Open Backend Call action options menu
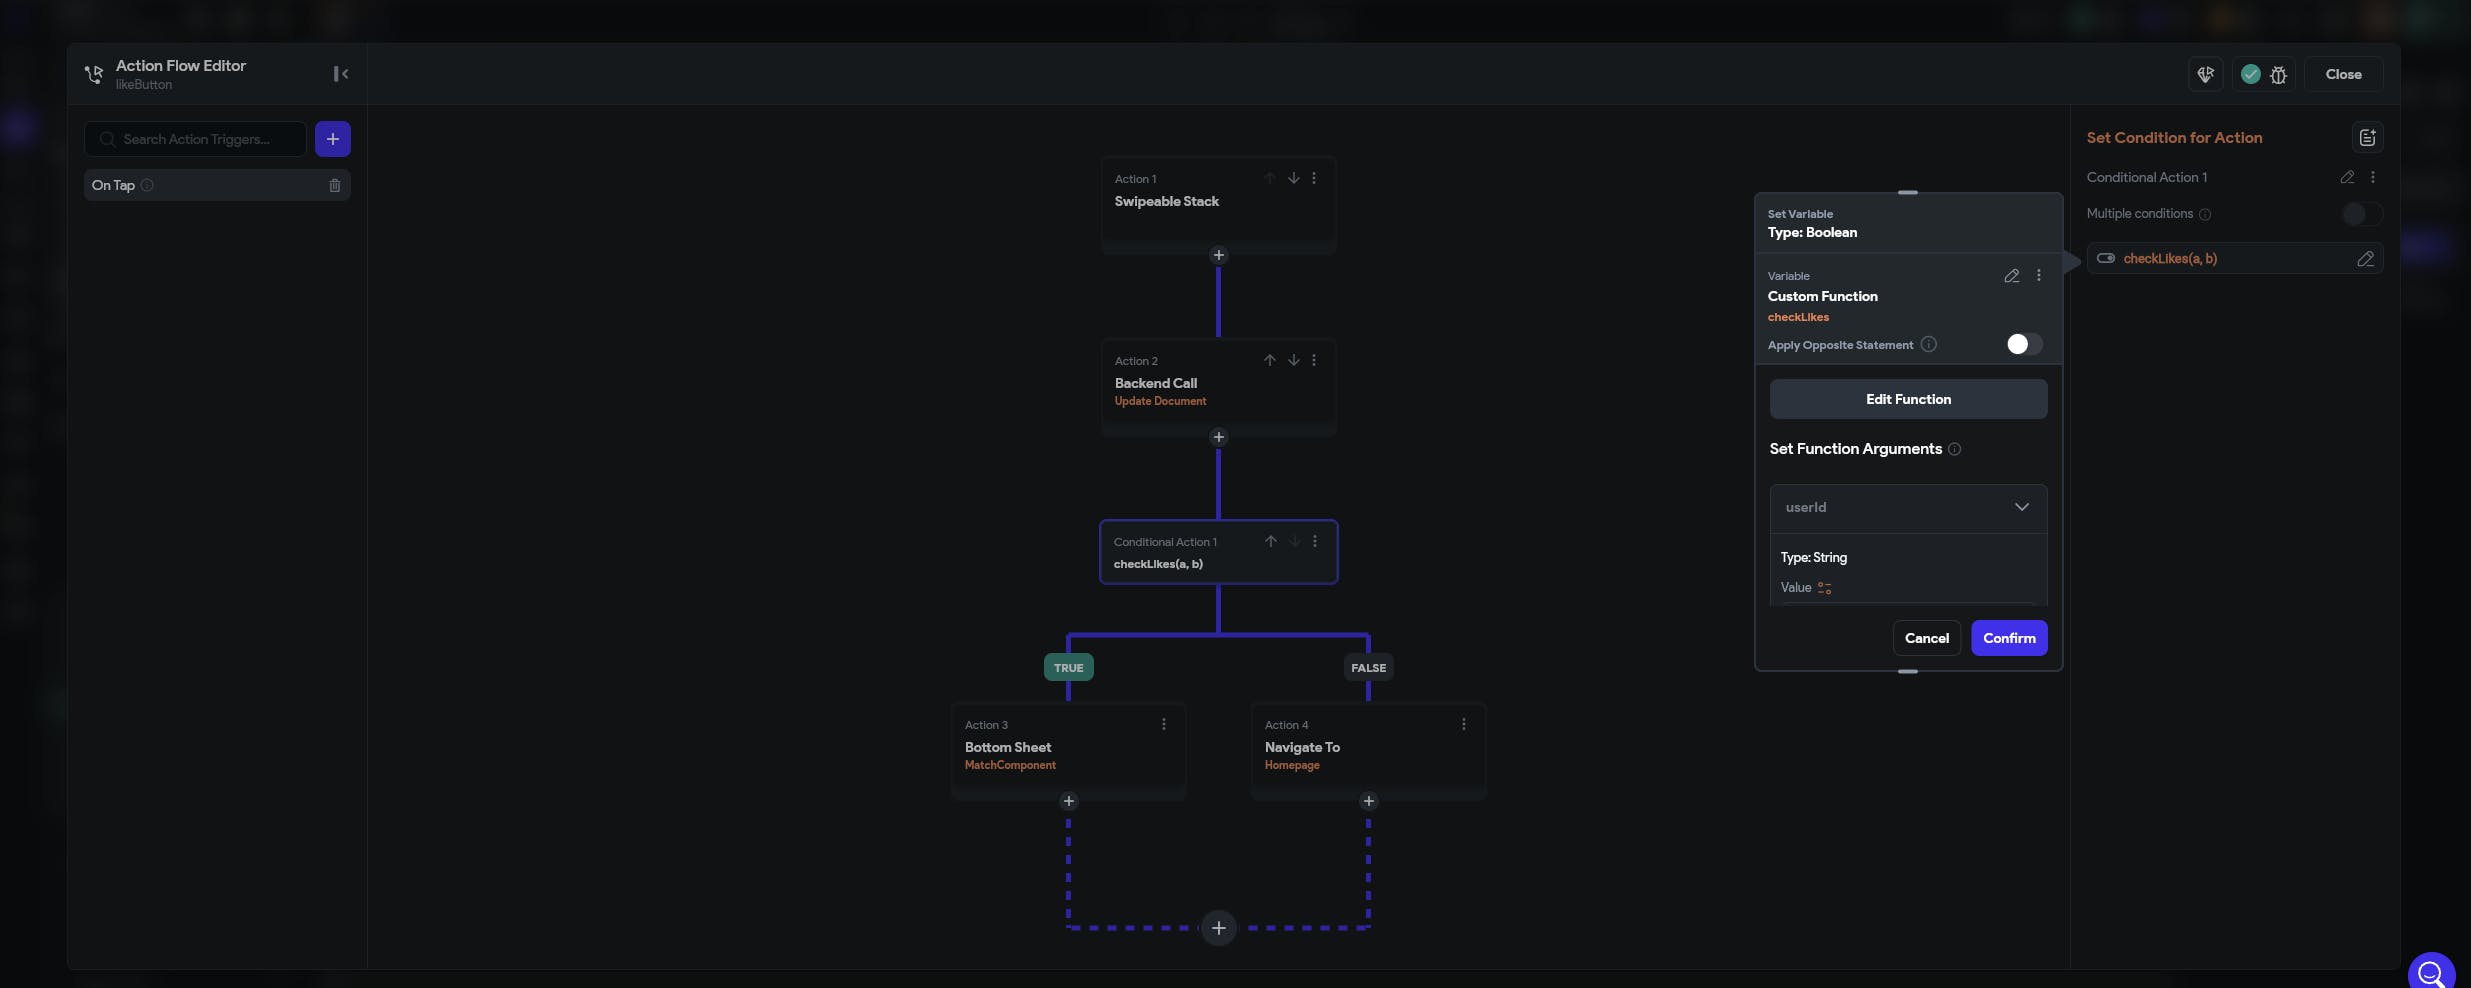This screenshot has width=2471, height=988. click(1314, 360)
